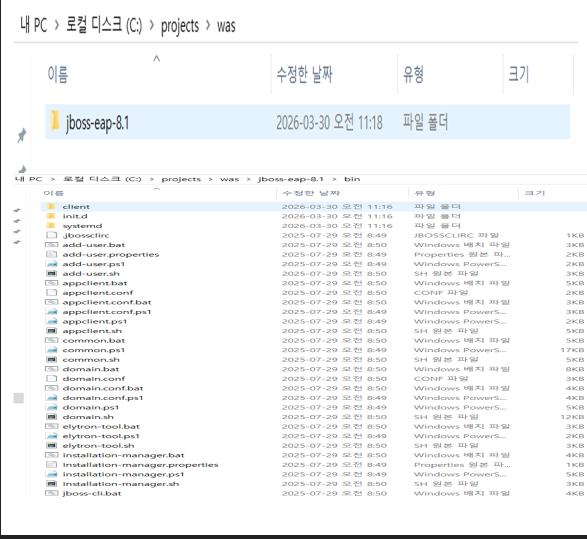Image resolution: width=587 pixels, height=539 pixels.
Task: Click the elytron-tool.ps1 file icon
Action: [x=51, y=436]
